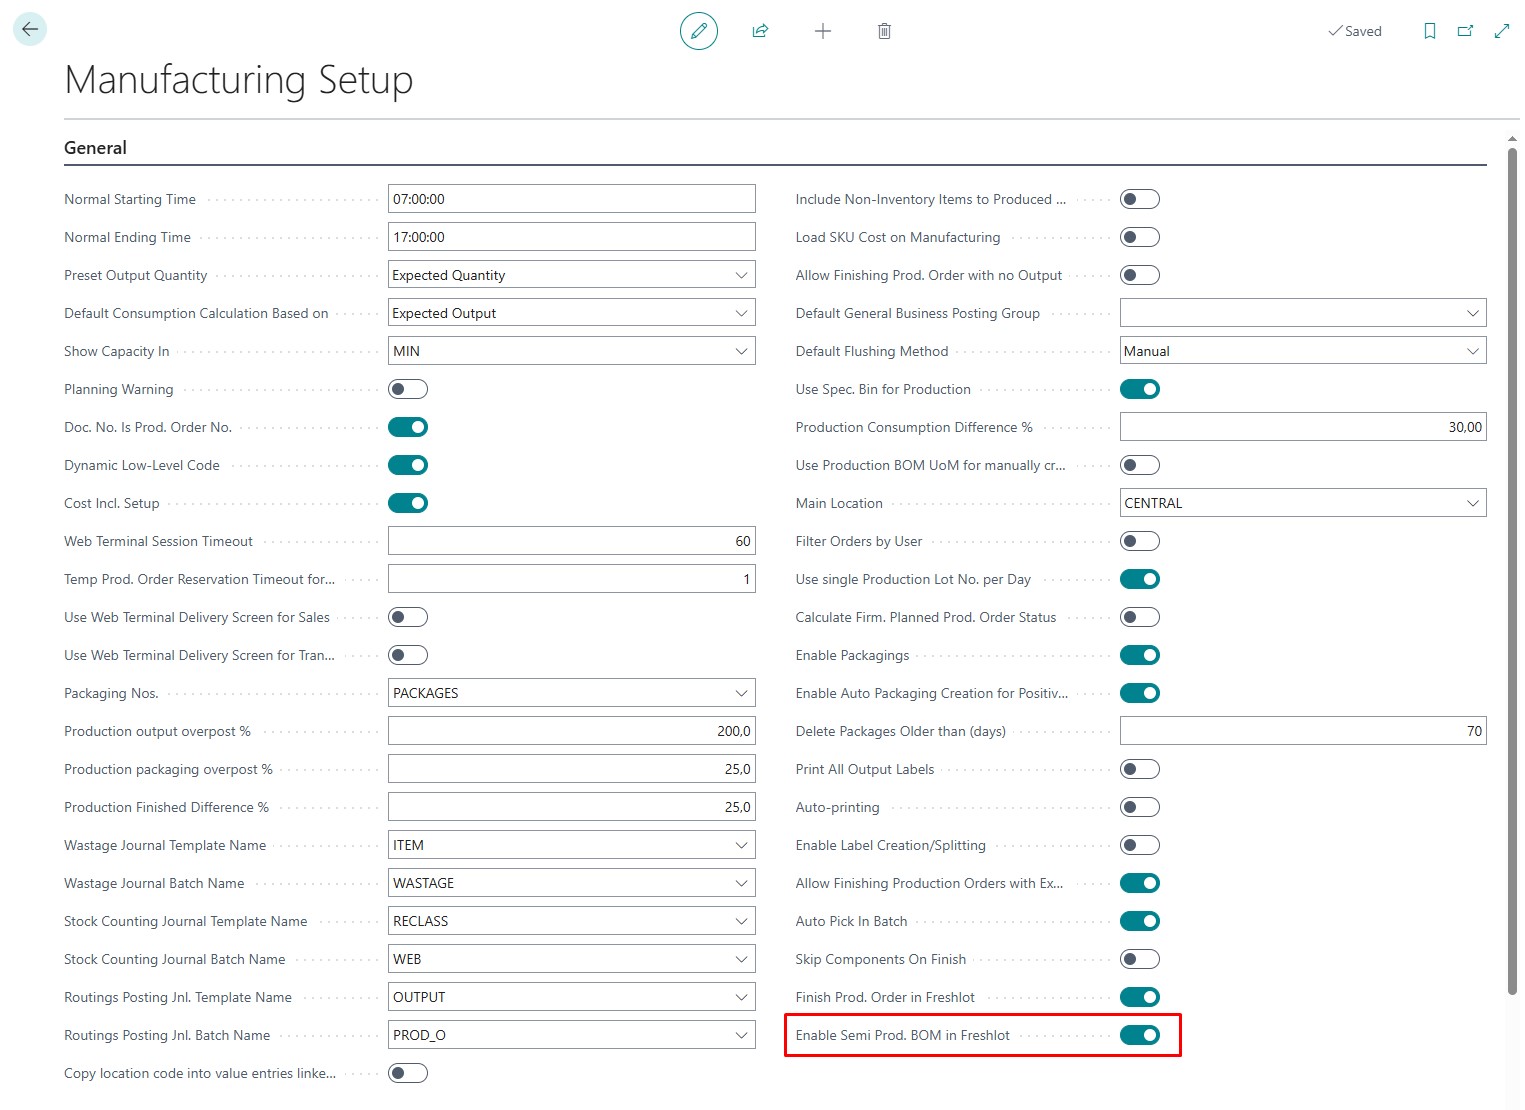Click Delete Packages Older than (days) field
Screen dimensions: 1525x1110
click(1303, 731)
